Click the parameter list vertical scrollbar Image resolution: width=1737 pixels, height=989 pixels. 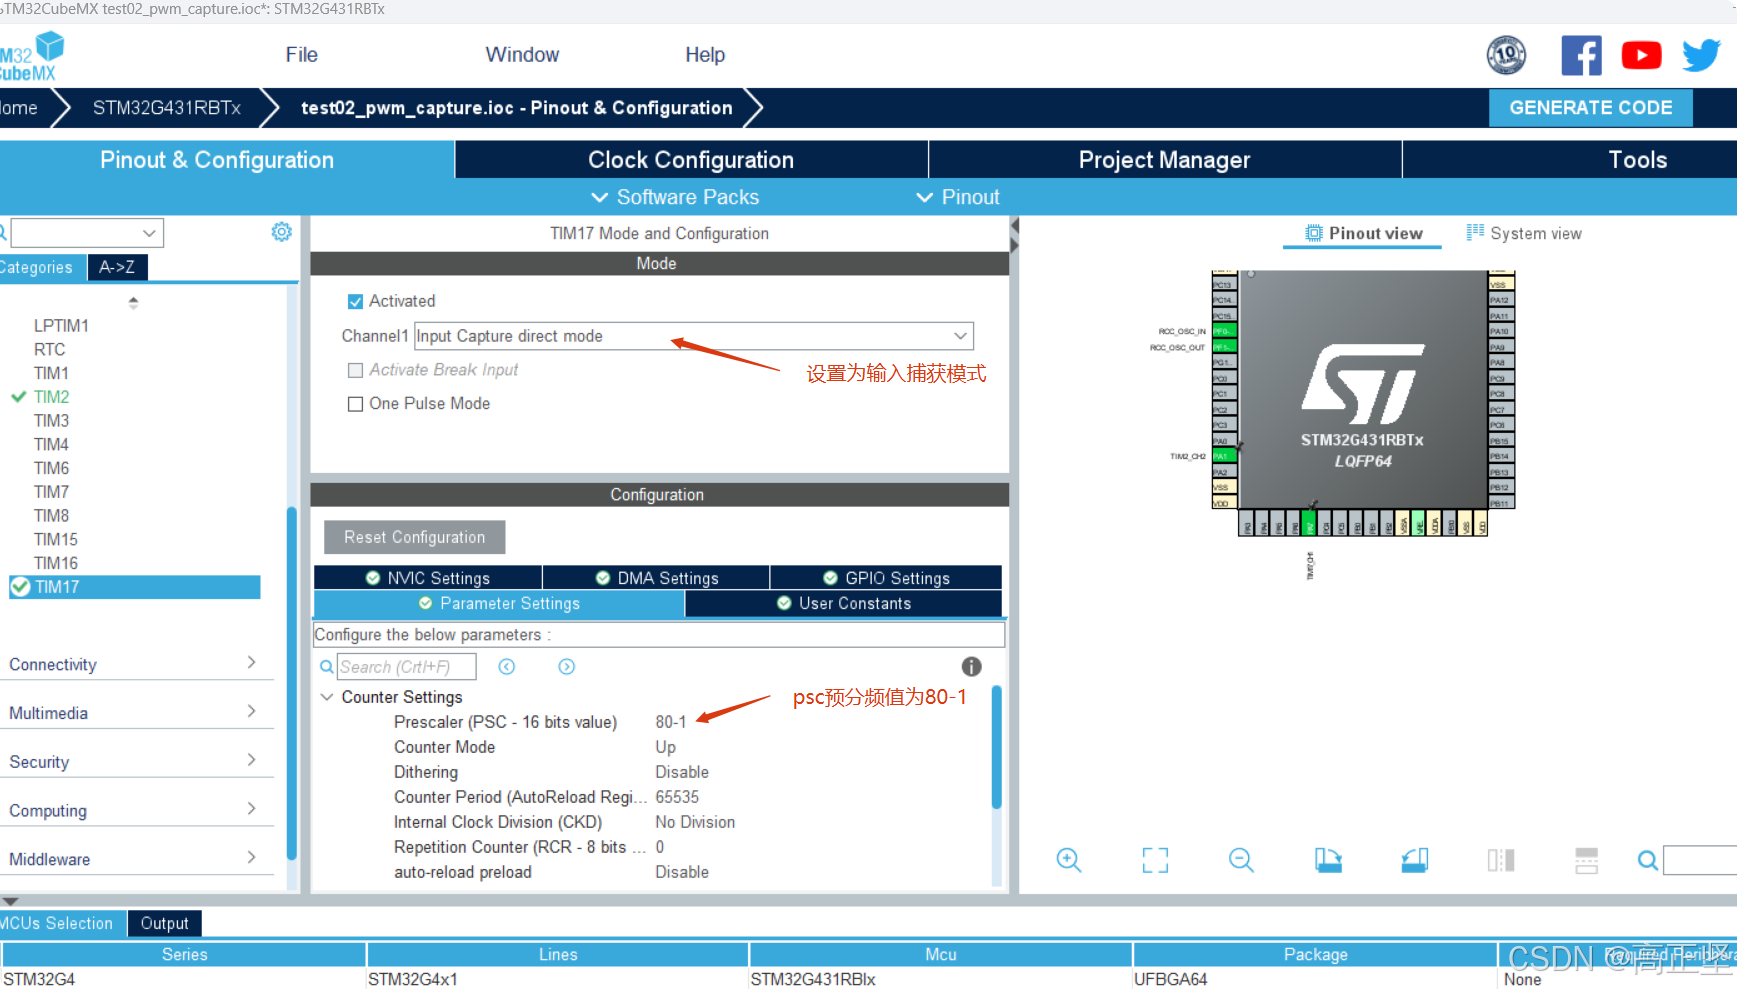click(996, 746)
